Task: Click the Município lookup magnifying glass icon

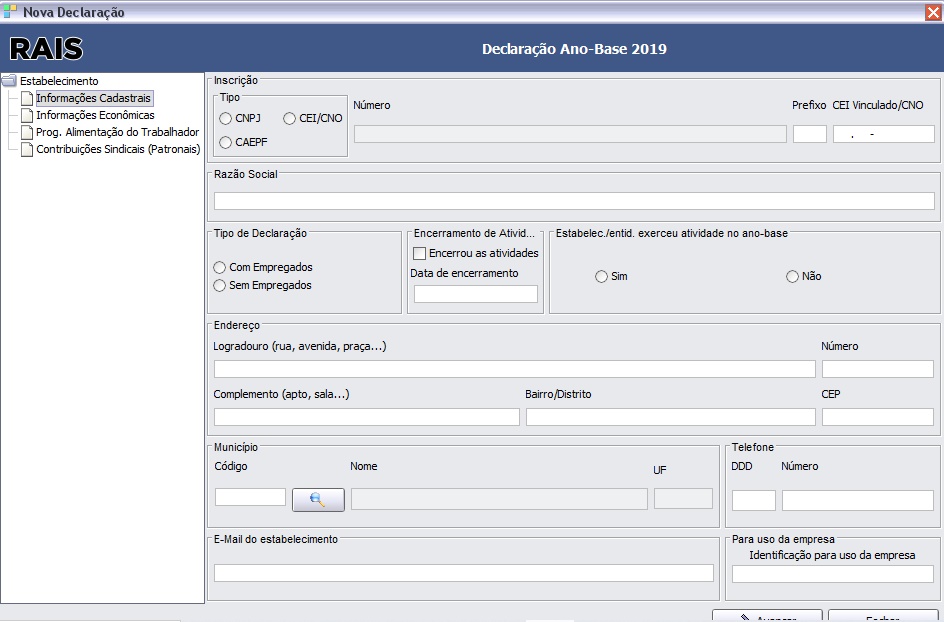Action: 318,499
